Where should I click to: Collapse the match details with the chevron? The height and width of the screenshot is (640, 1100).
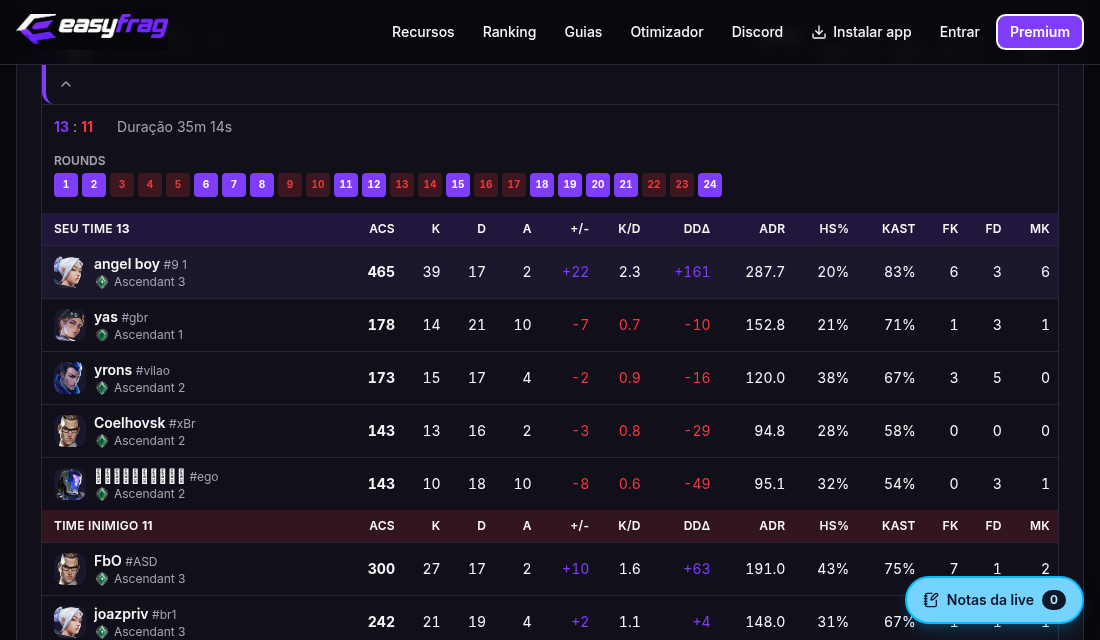coord(66,84)
